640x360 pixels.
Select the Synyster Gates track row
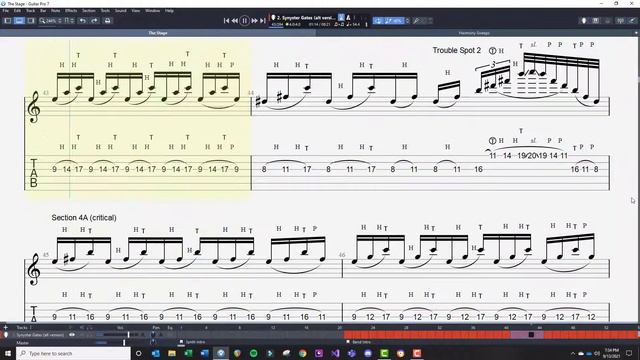point(40,335)
